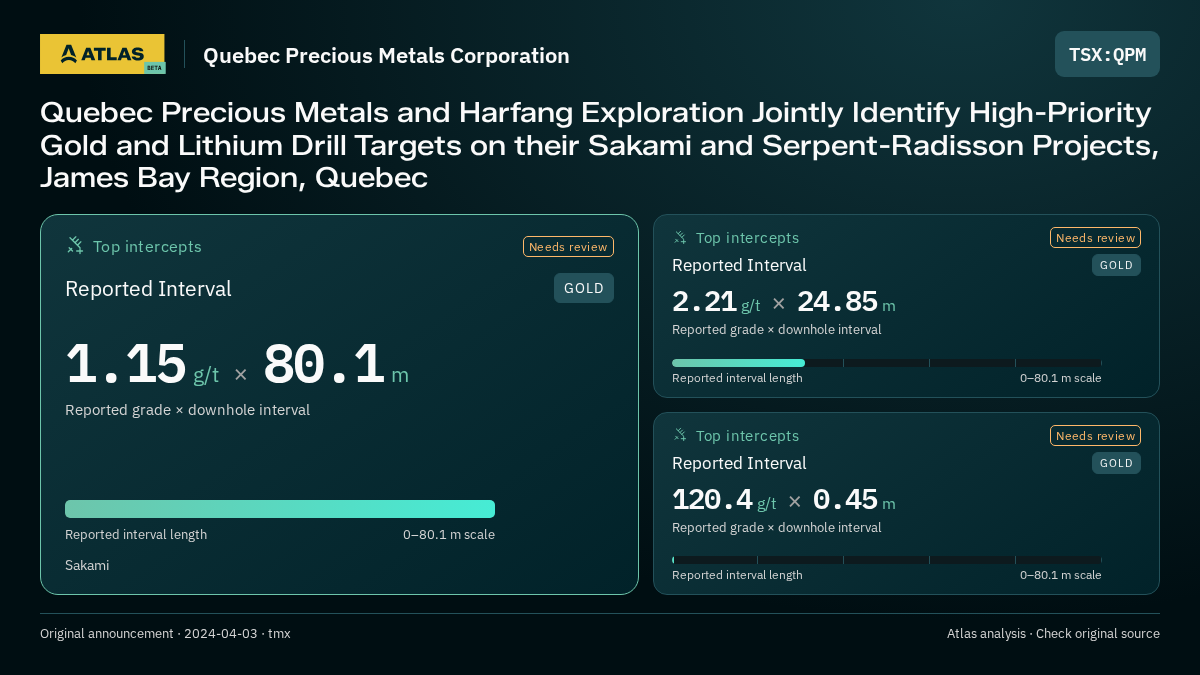Click the drill icon in the 1.15 g/t card
This screenshot has height=675, width=1200.
pyautogui.click(x=75, y=245)
